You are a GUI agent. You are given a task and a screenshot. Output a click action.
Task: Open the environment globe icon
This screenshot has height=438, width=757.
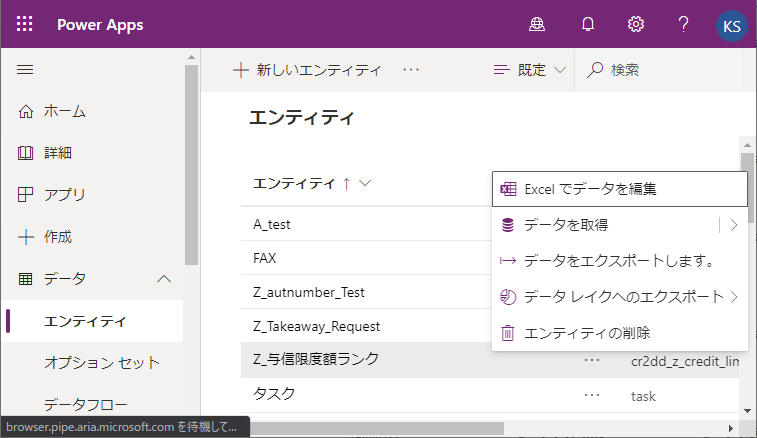(x=536, y=24)
